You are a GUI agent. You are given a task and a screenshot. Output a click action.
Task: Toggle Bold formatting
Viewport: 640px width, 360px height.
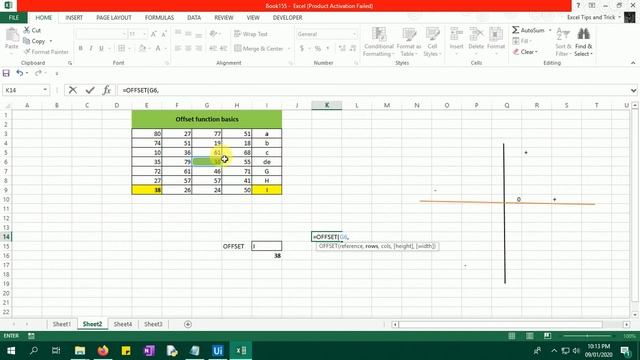80,49
